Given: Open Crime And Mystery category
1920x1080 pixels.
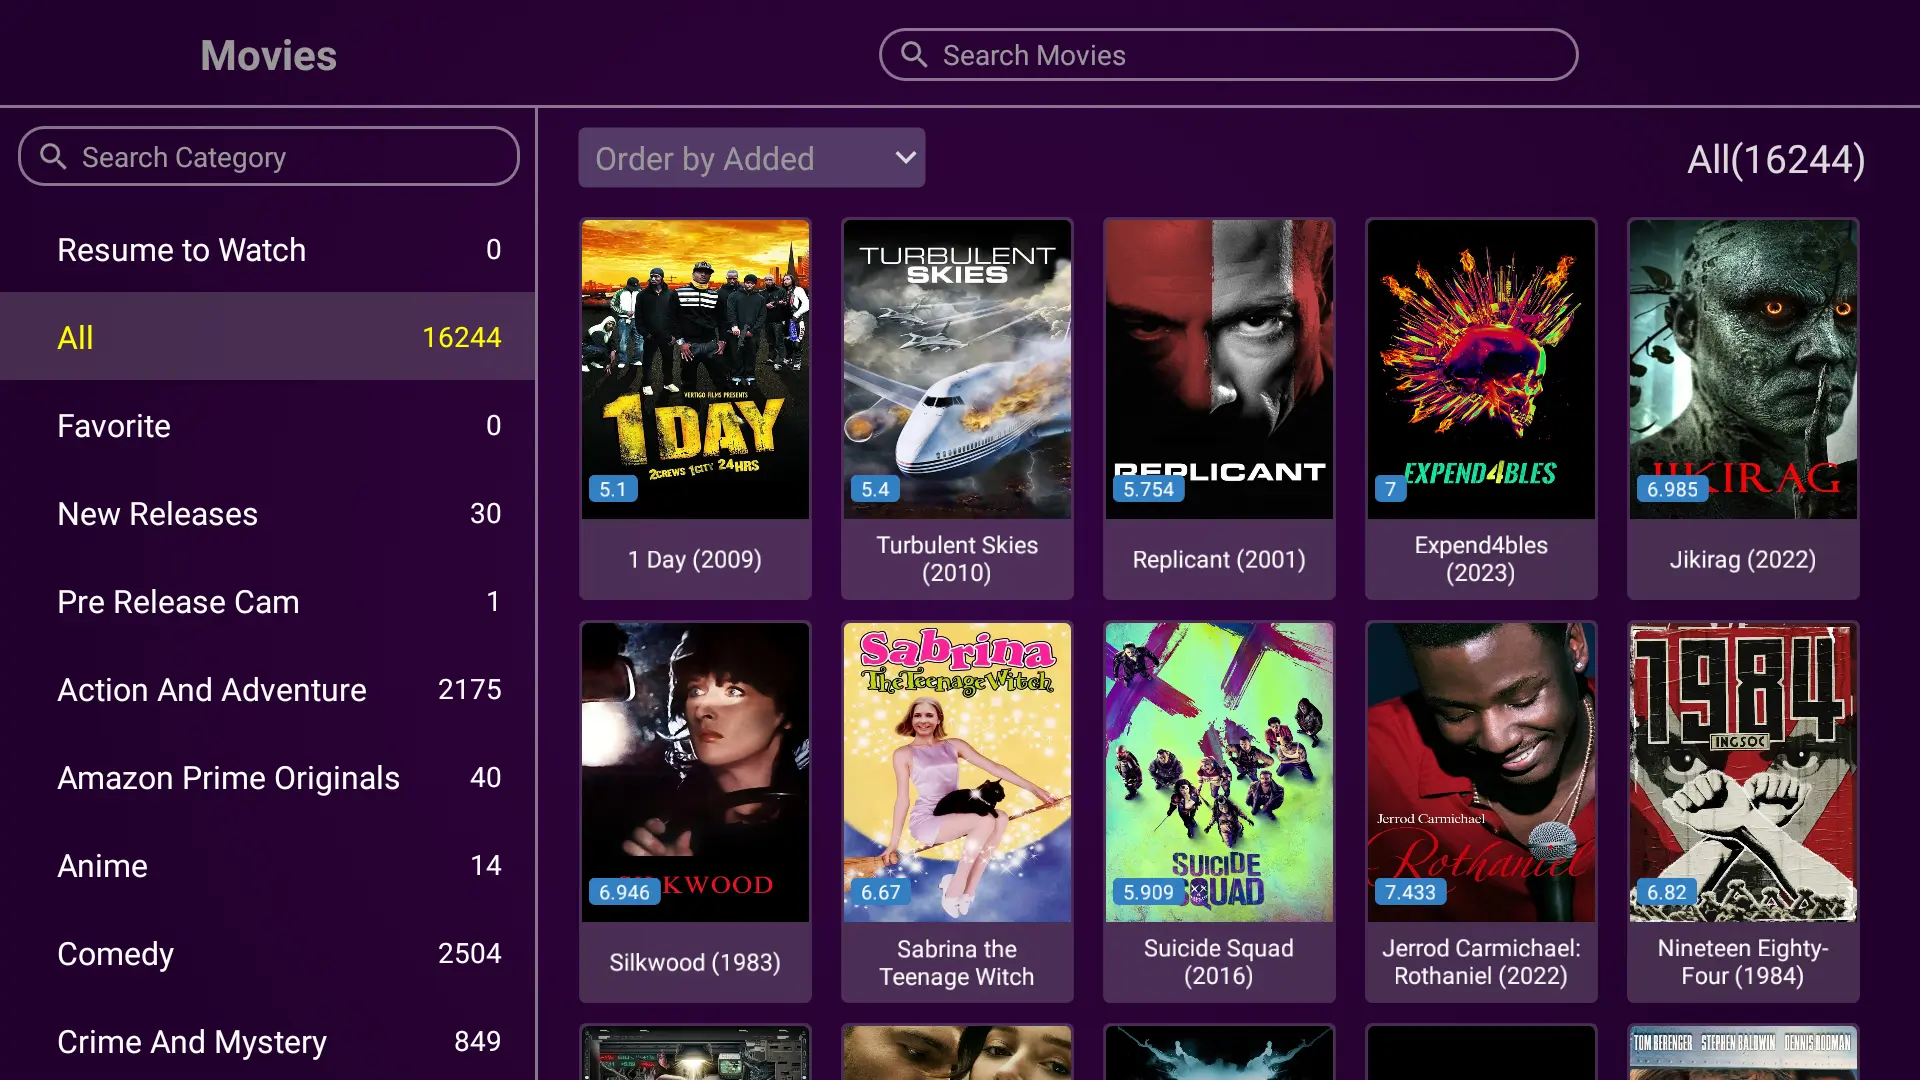Looking at the screenshot, I should click(268, 1041).
